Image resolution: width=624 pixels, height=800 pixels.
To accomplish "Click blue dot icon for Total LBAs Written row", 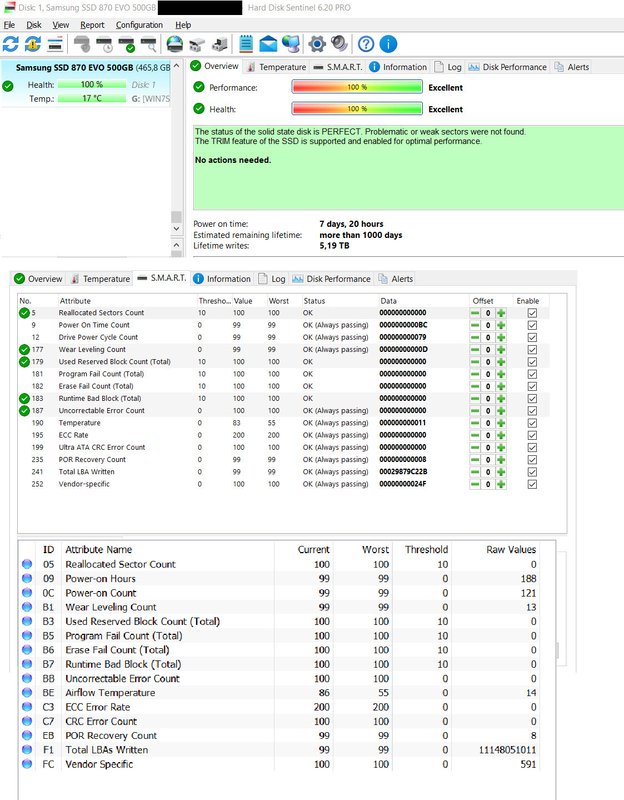I will pos(27,749).
